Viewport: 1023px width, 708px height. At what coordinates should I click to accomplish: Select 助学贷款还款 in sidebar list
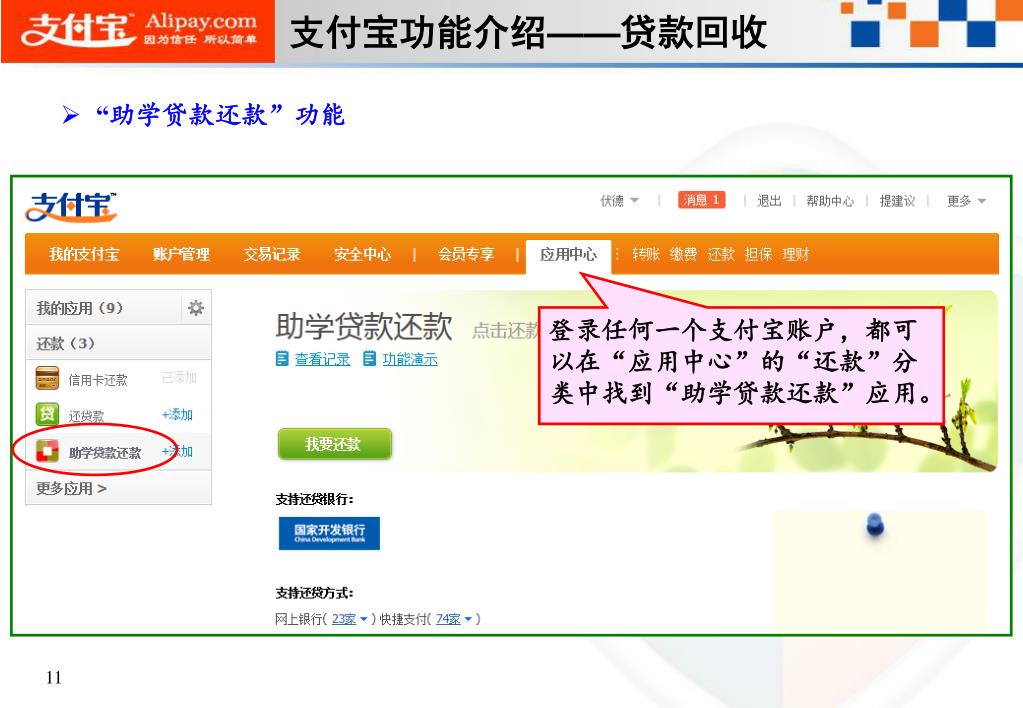point(105,453)
